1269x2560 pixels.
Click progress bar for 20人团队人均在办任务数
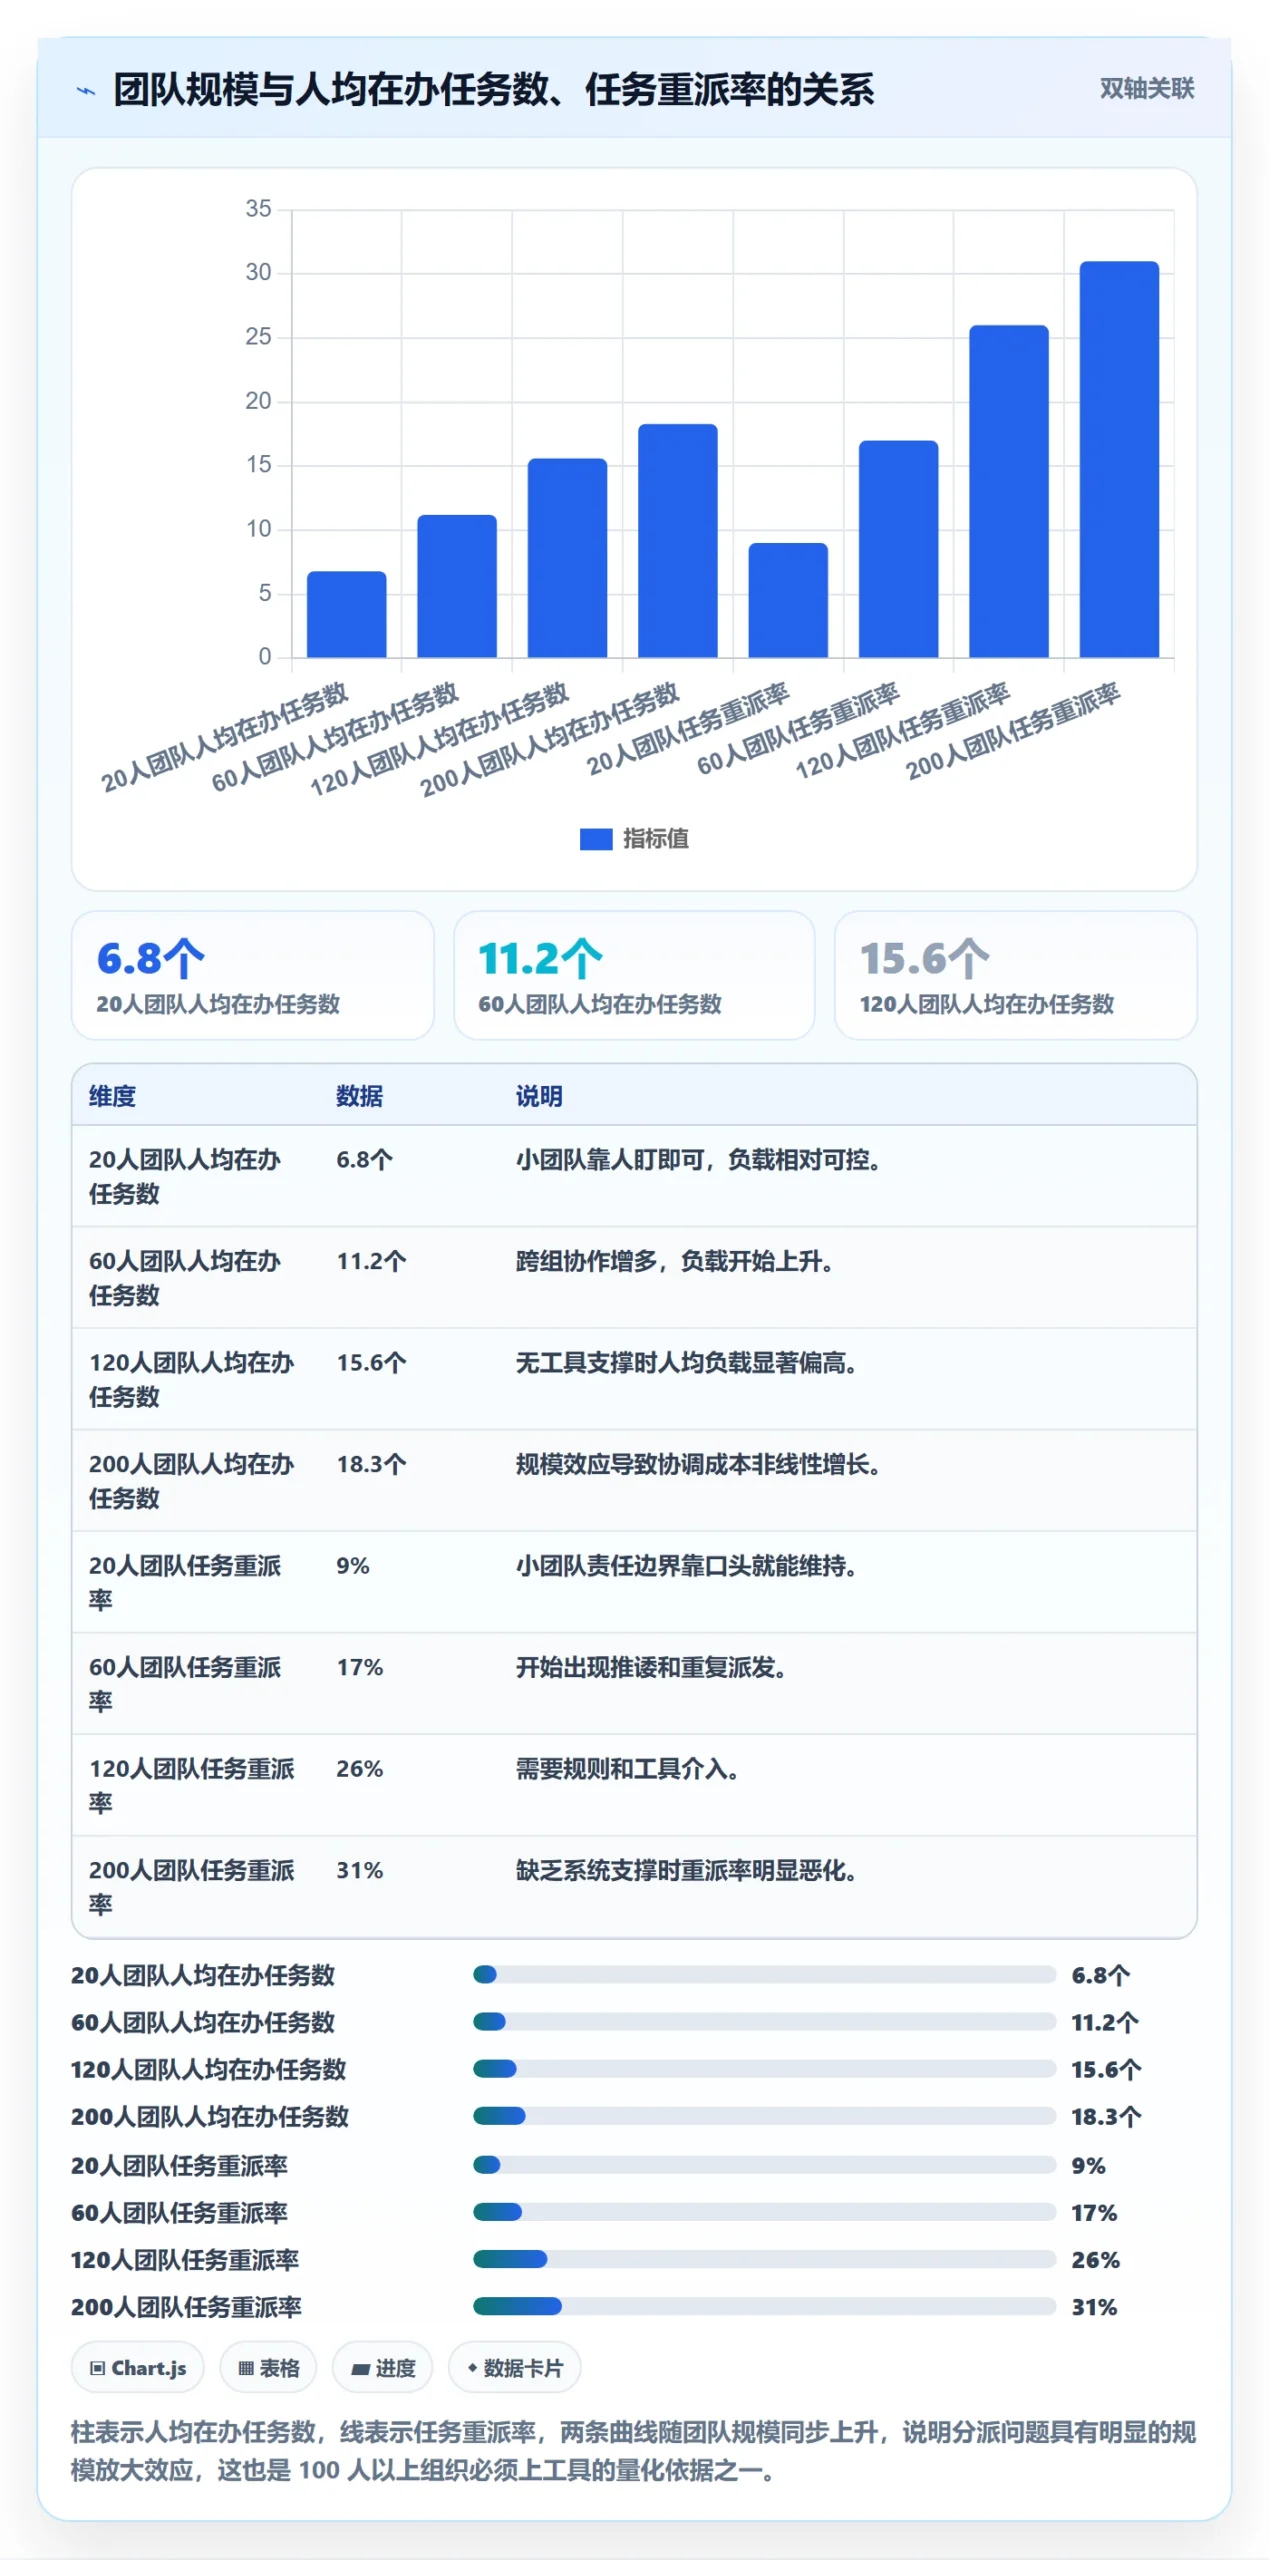coord(764,1974)
